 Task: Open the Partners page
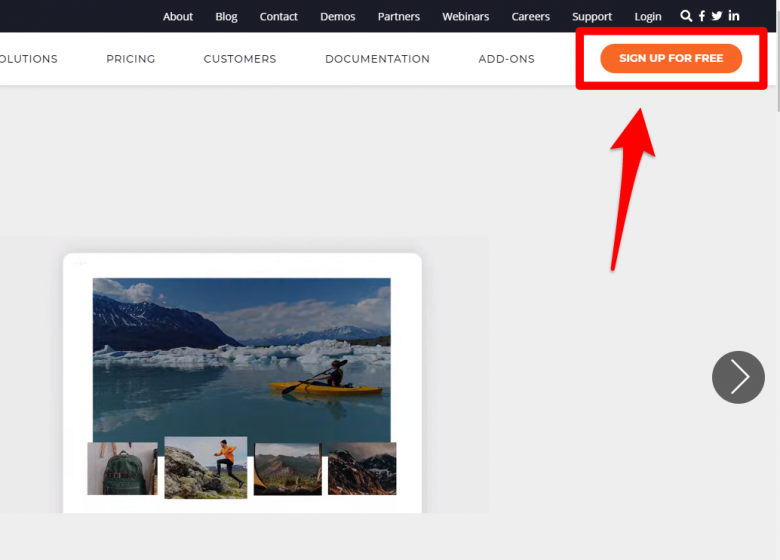tap(399, 16)
